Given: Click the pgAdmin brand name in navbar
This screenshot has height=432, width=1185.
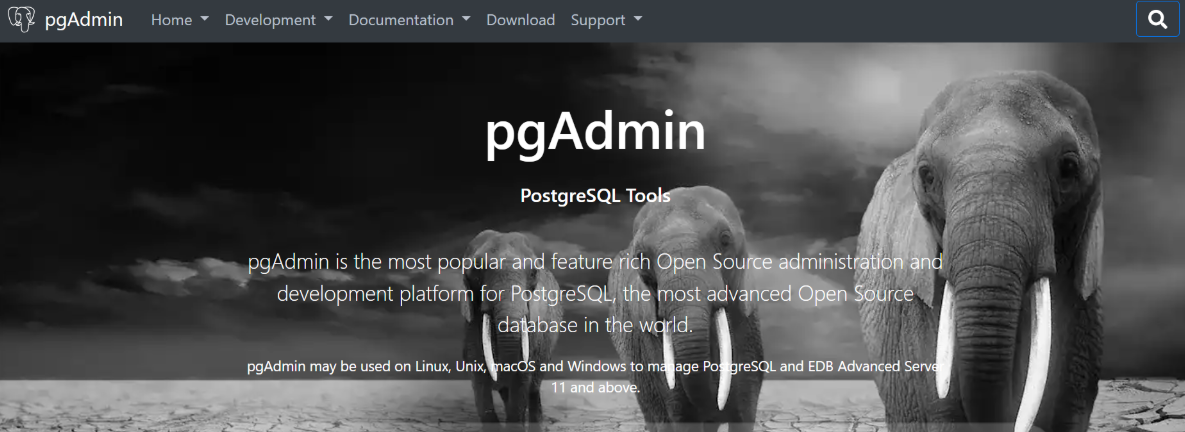Looking at the screenshot, I should (x=84, y=20).
